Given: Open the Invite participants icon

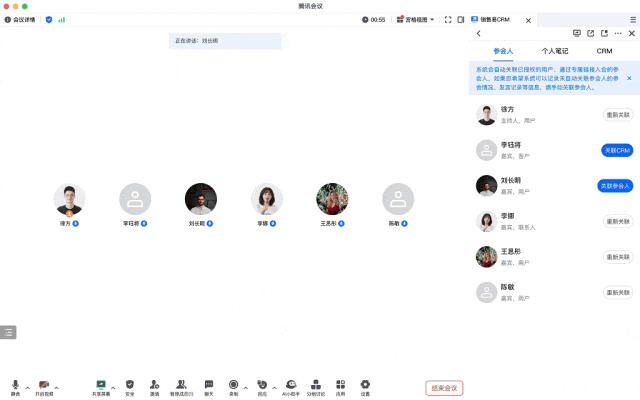Looking at the screenshot, I should 155,386.
